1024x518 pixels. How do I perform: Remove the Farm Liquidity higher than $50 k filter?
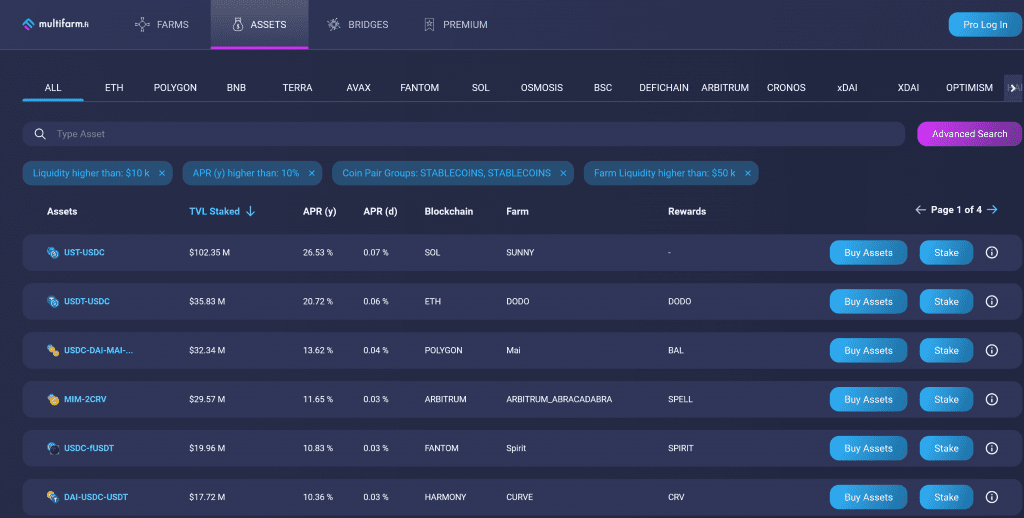pyautogui.click(x=748, y=173)
